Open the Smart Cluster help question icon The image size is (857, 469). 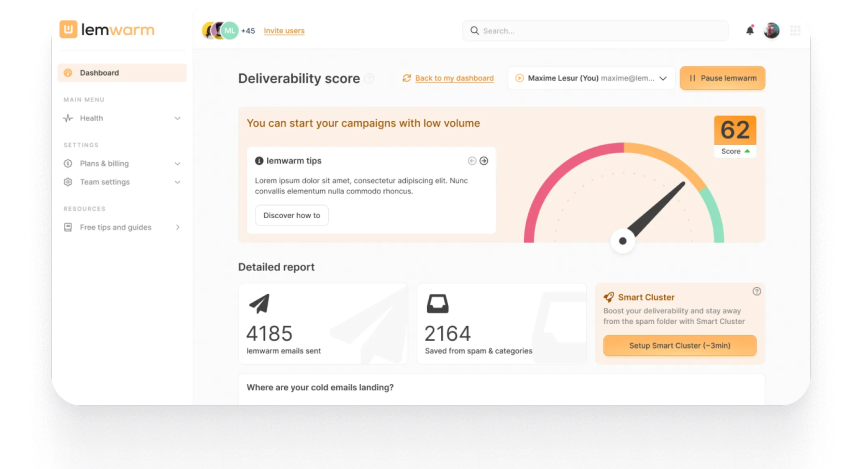click(x=756, y=291)
